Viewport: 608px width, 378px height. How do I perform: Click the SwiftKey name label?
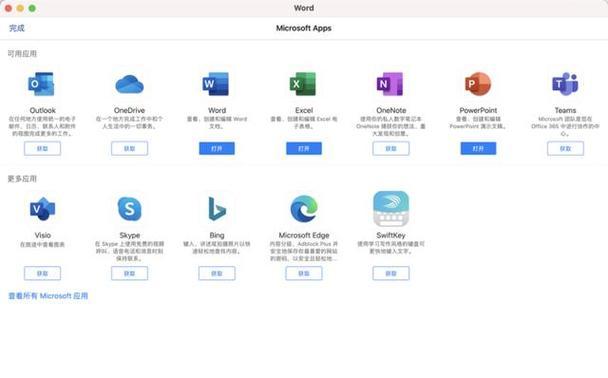[391, 235]
